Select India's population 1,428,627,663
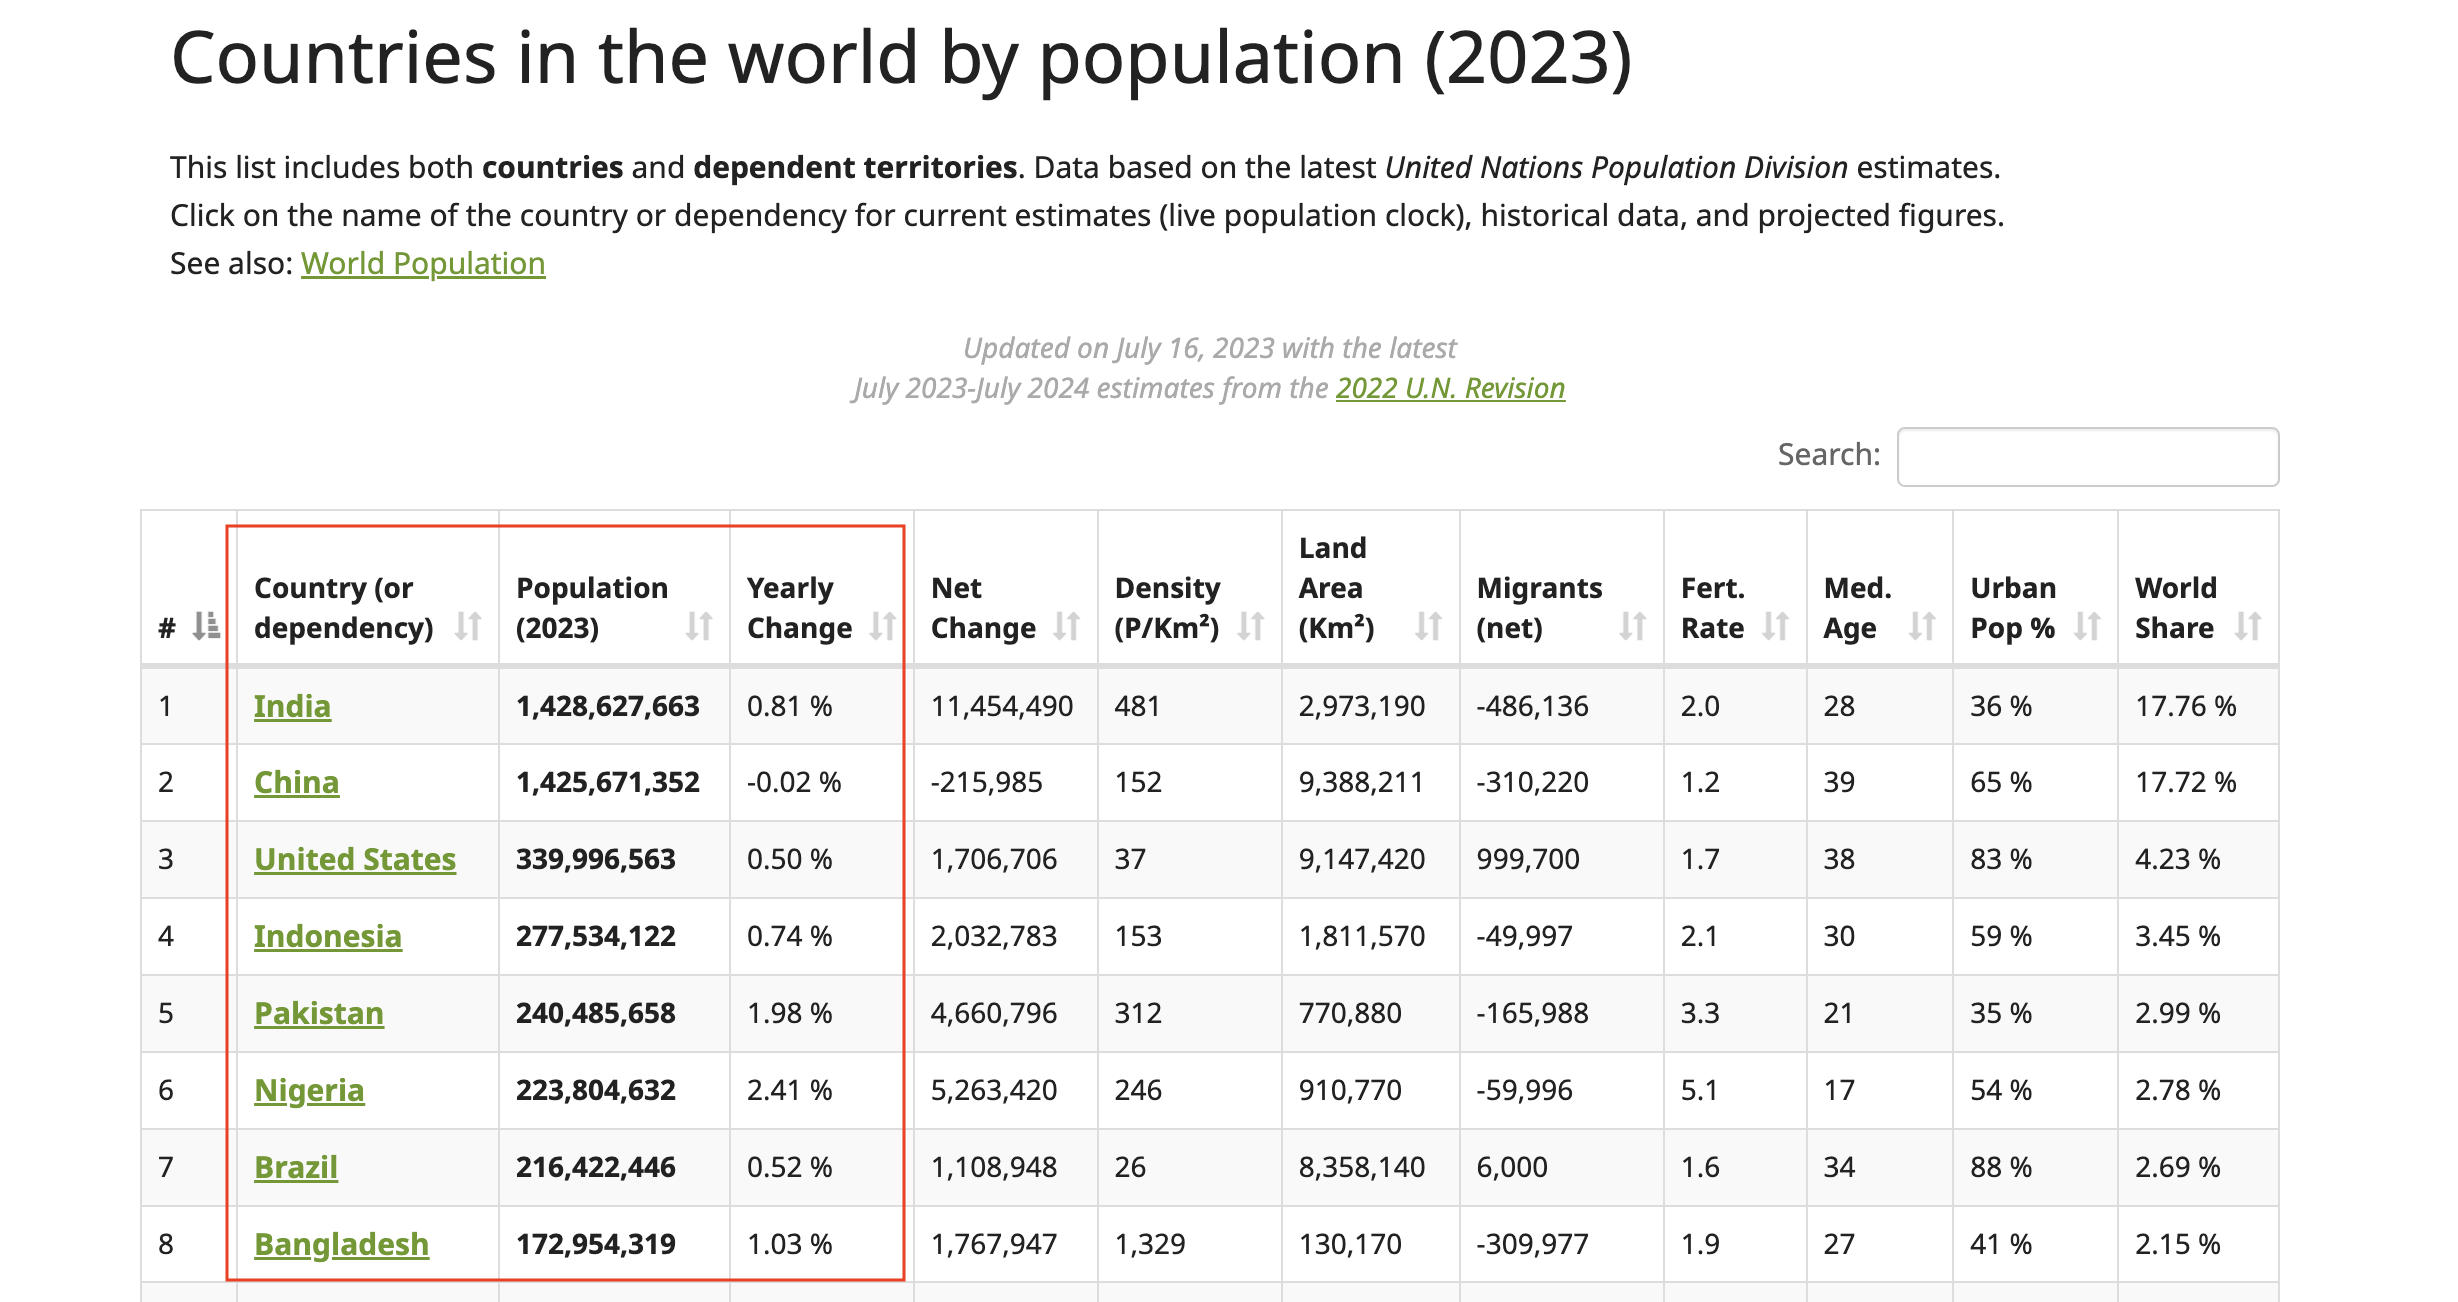Screen dimensions: 2458x1302 point(608,706)
